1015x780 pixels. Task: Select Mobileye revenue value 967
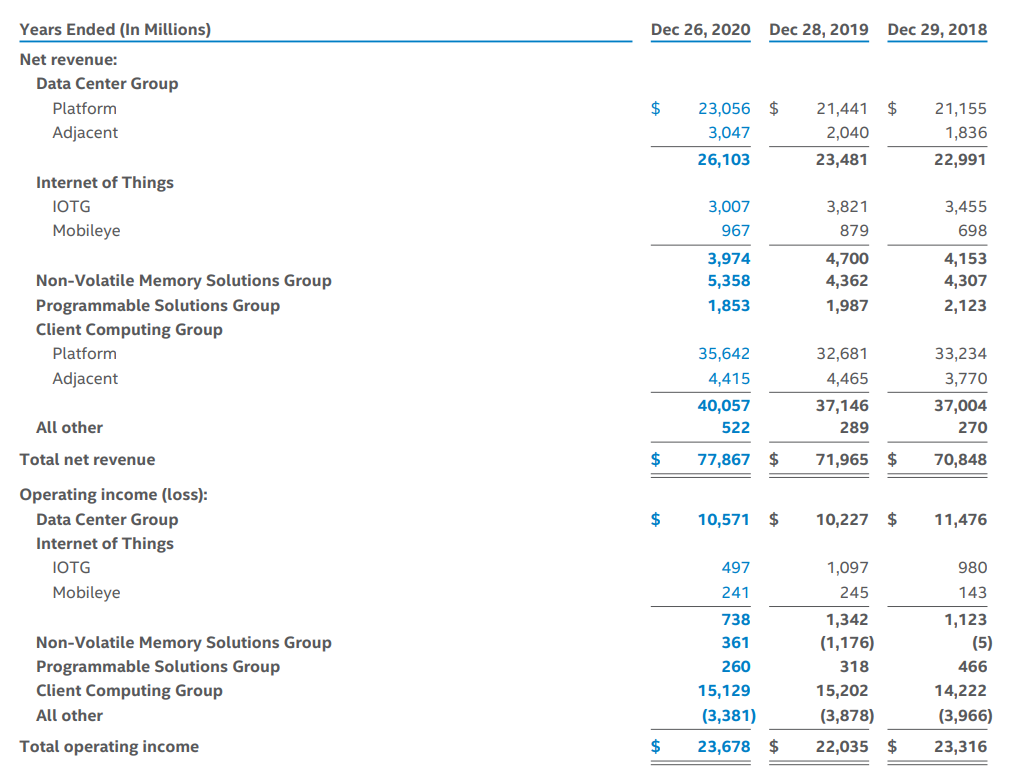[735, 231]
